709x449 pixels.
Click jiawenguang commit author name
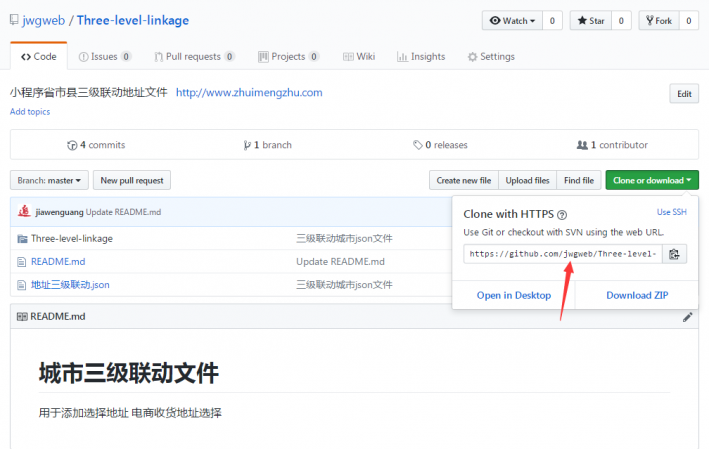[x=59, y=212]
